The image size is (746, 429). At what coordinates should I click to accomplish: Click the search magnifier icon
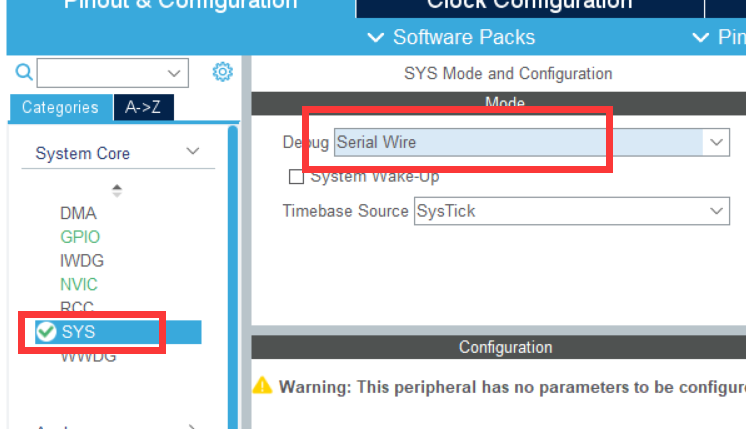24,72
